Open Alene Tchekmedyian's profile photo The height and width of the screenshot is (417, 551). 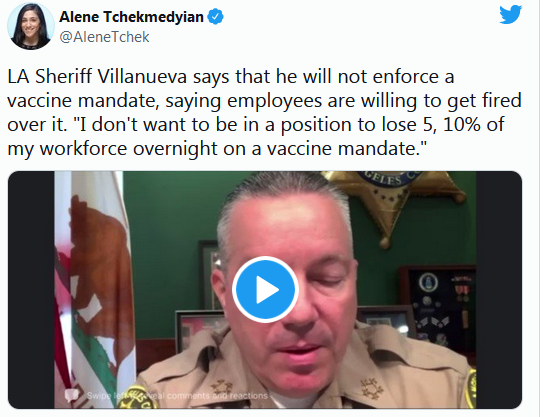[x=30, y=26]
